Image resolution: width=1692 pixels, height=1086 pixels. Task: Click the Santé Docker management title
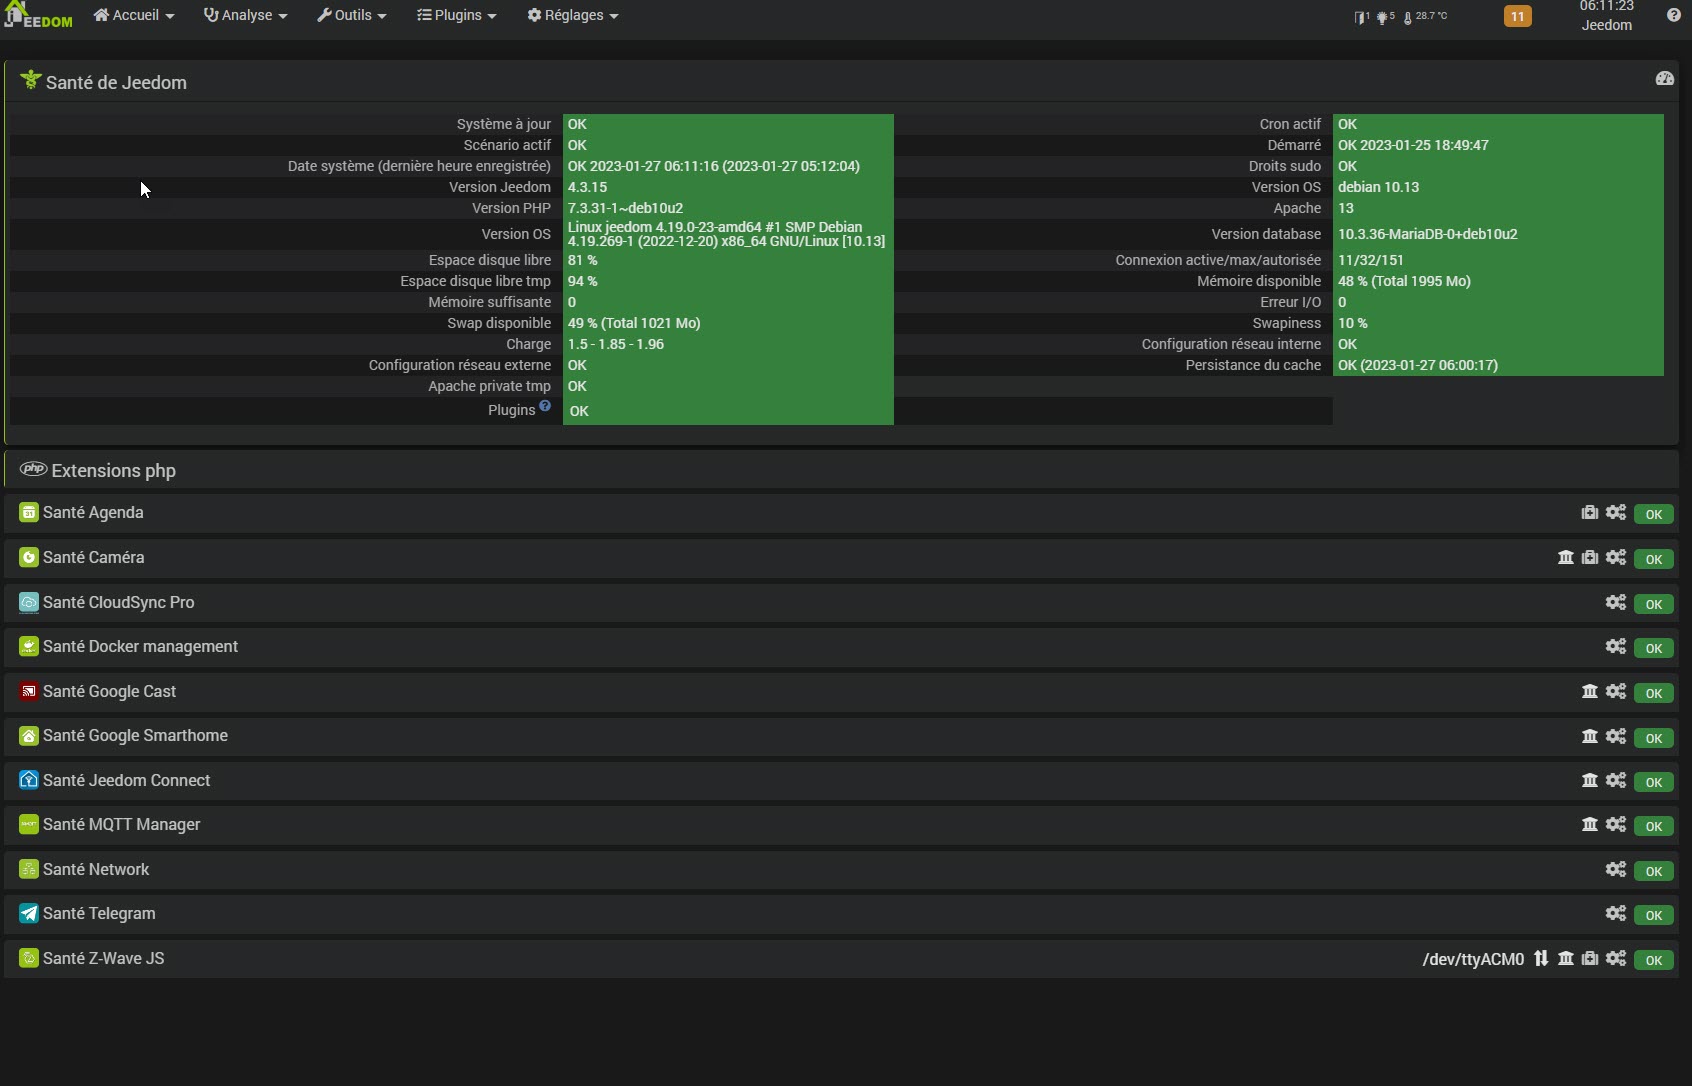coord(140,647)
